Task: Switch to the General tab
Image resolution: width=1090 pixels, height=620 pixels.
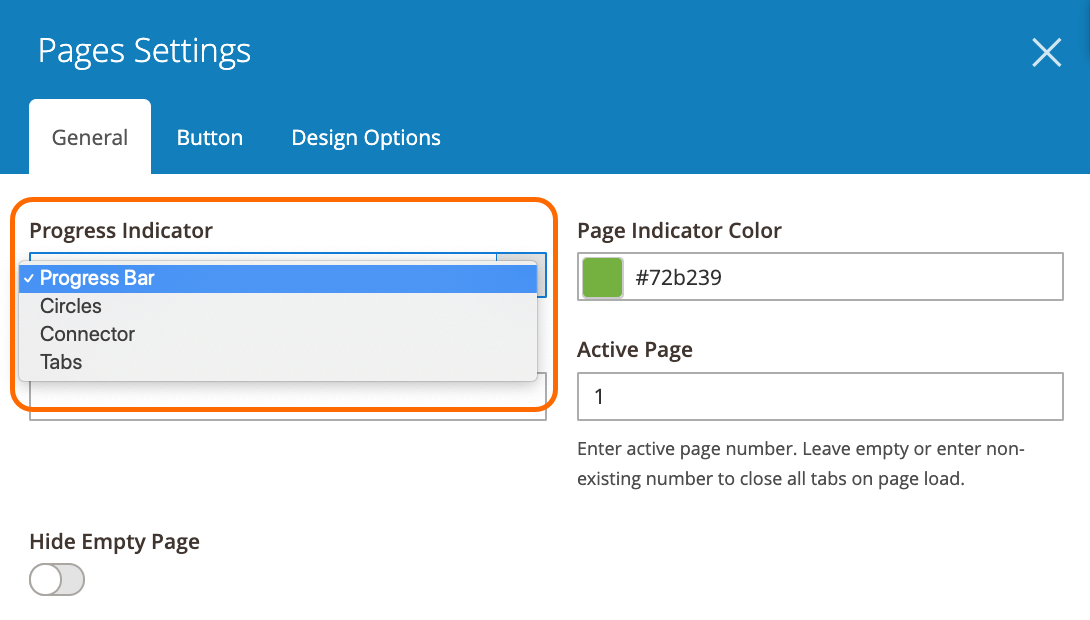Action: [x=89, y=137]
